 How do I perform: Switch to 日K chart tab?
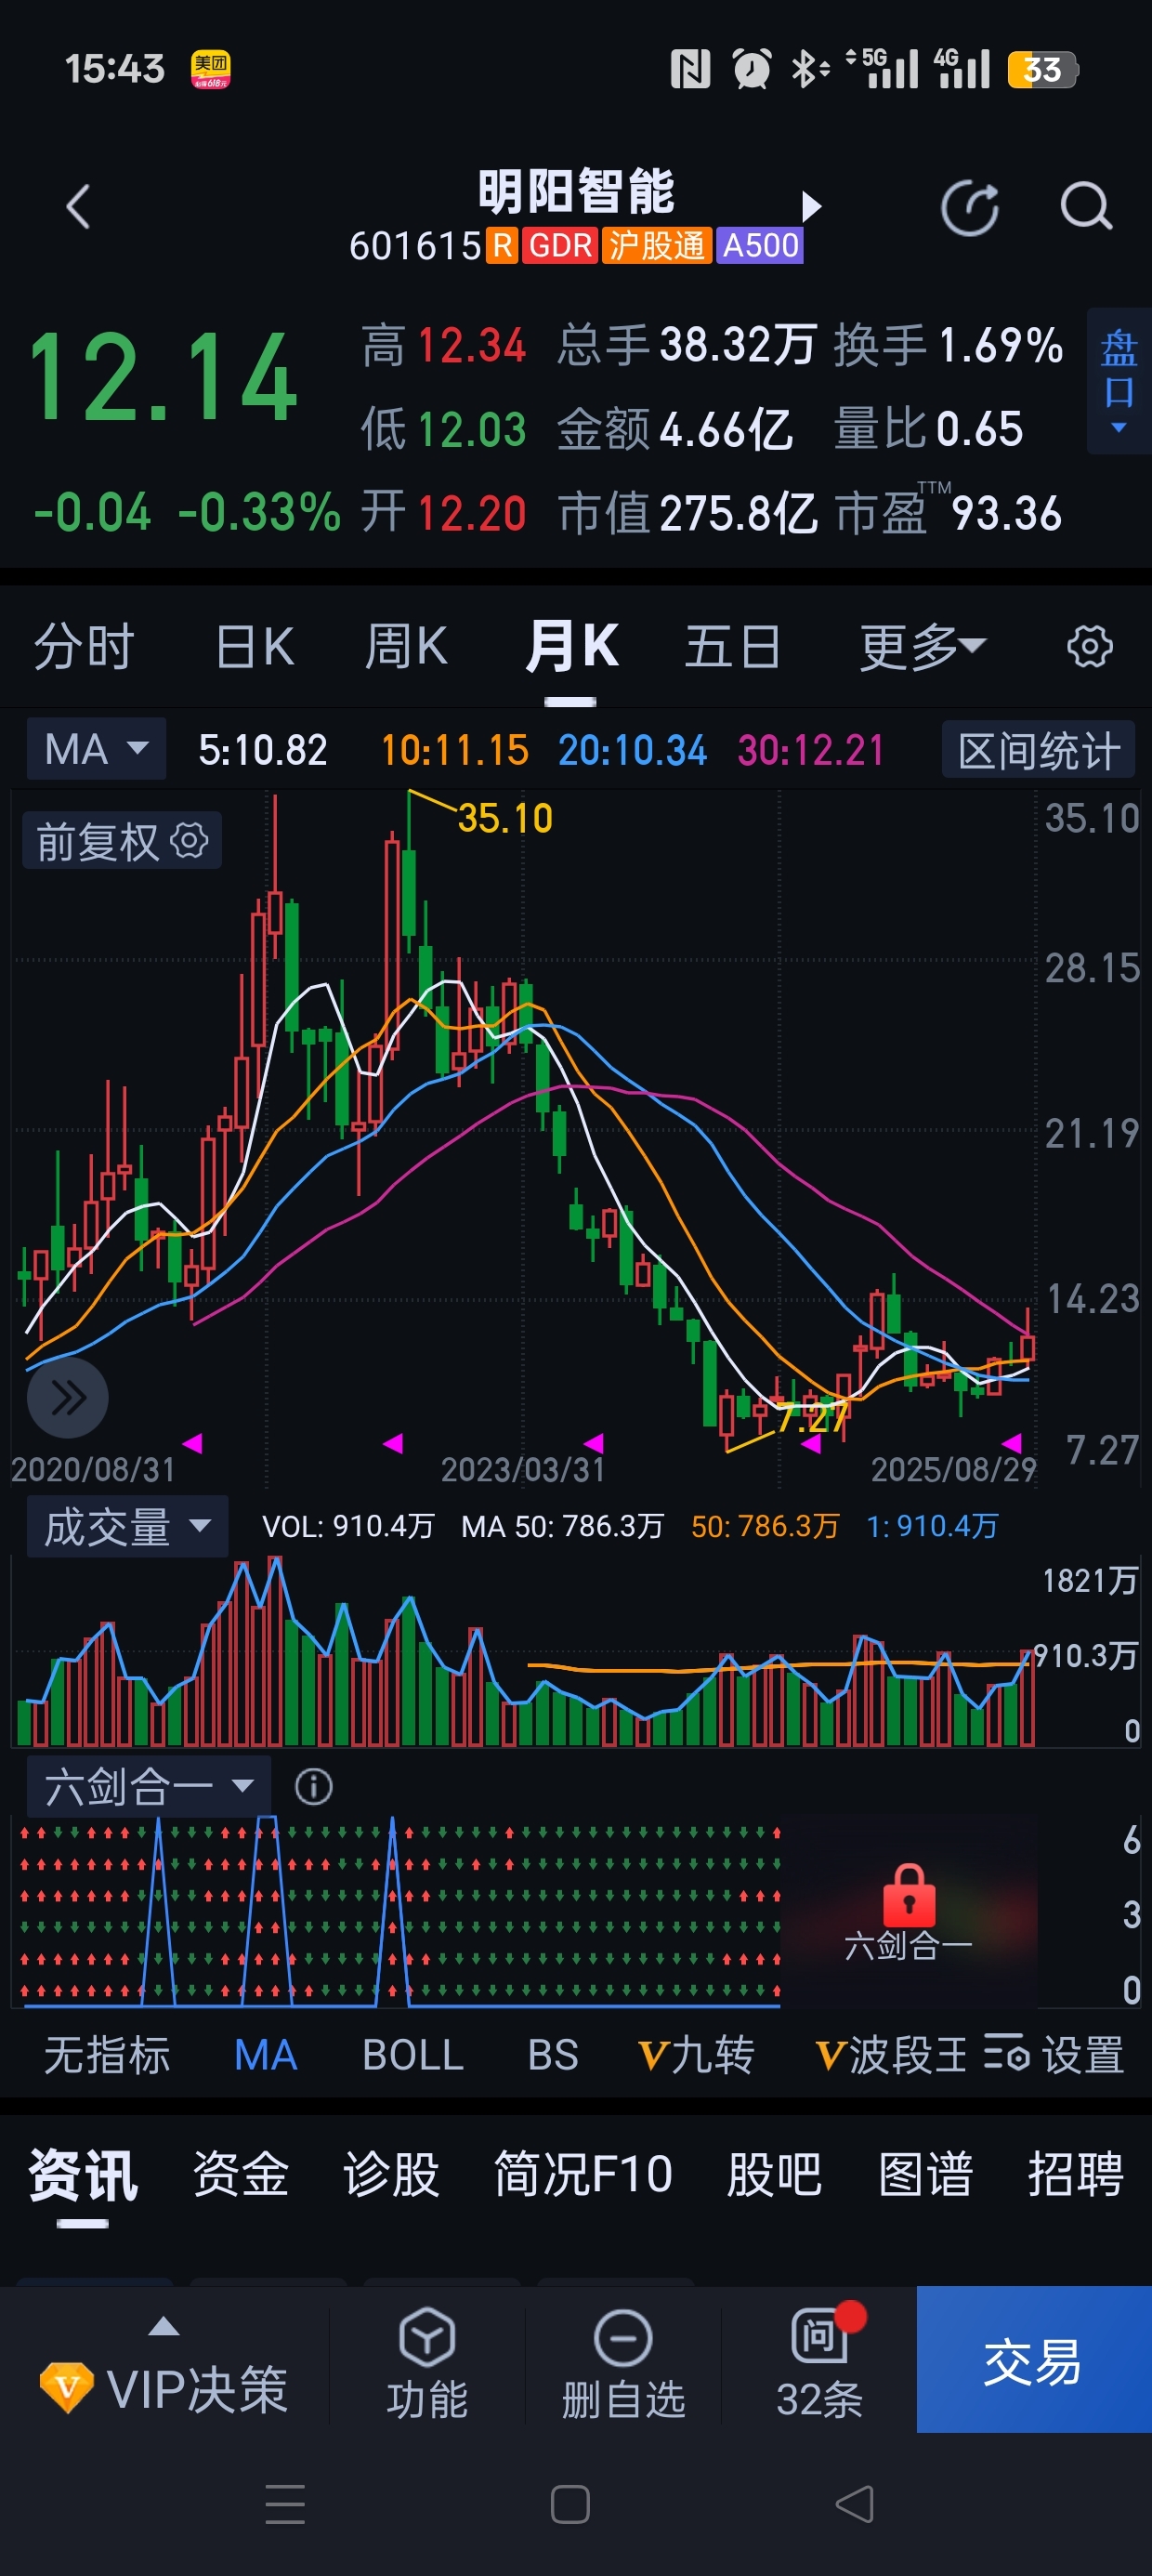(x=255, y=647)
